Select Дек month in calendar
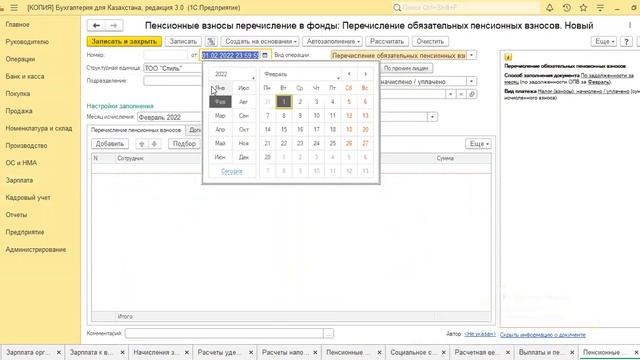This screenshot has width=640, height=360. click(x=244, y=157)
